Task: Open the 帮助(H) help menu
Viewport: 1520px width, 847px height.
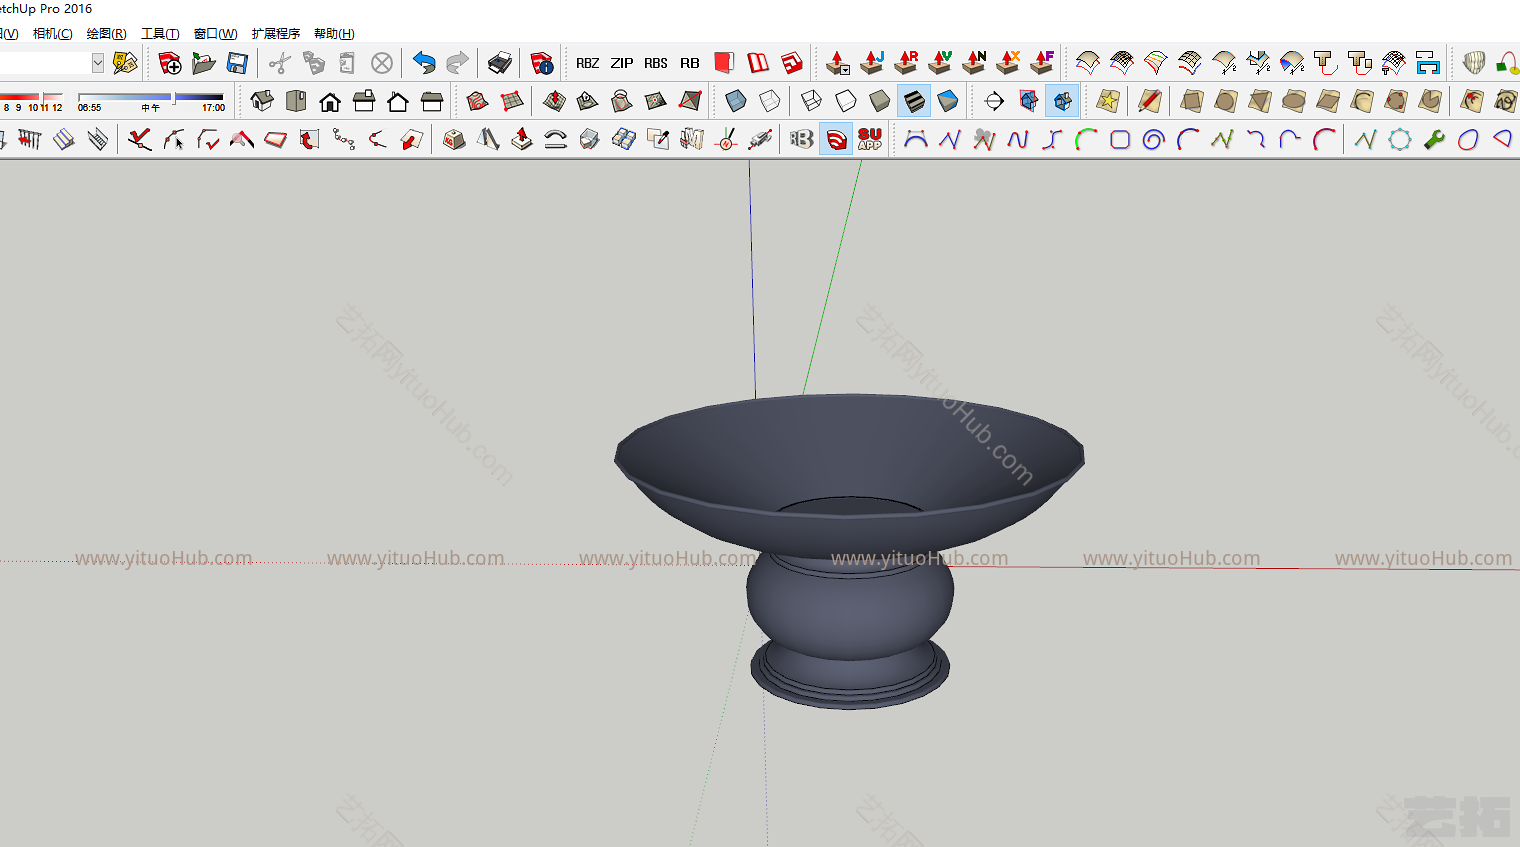Action: tap(334, 34)
